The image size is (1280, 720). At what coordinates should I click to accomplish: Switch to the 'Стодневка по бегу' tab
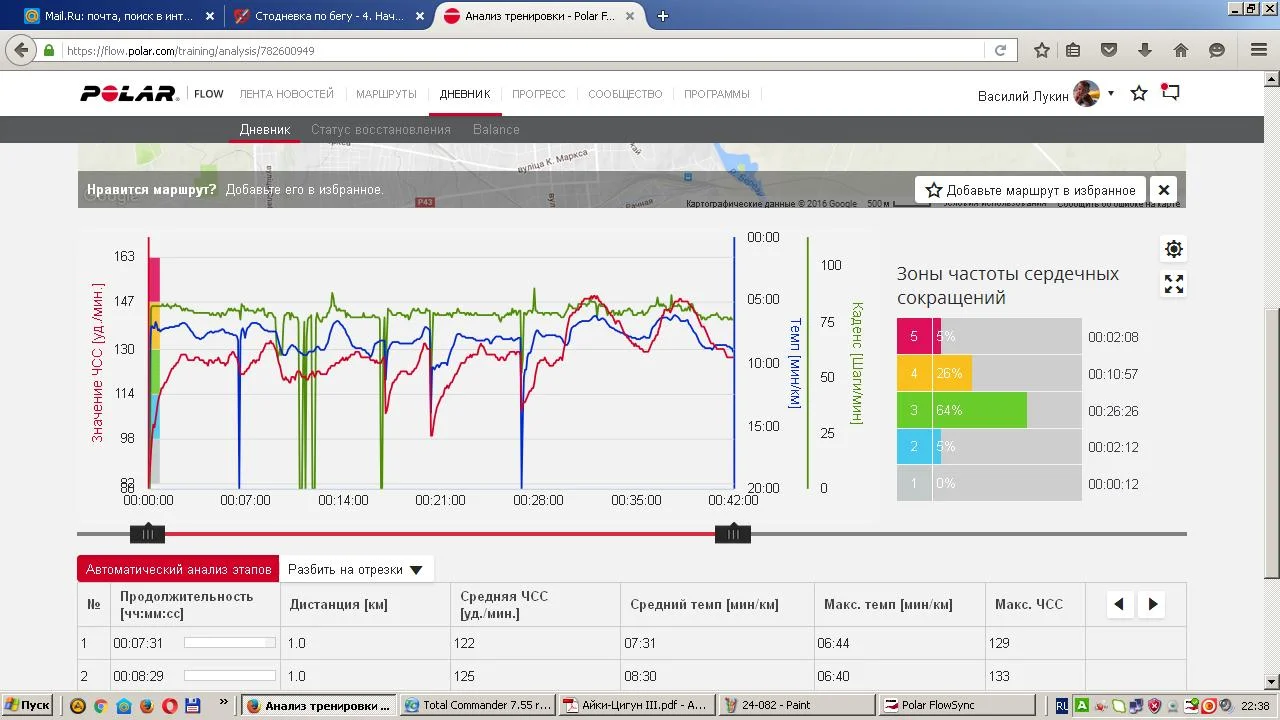click(x=328, y=16)
